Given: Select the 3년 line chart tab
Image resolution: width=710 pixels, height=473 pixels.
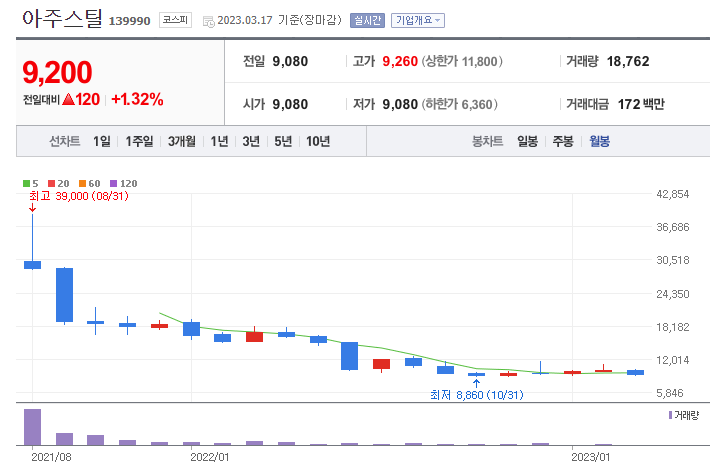Looking at the screenshot, I should [x=251, y=141].
